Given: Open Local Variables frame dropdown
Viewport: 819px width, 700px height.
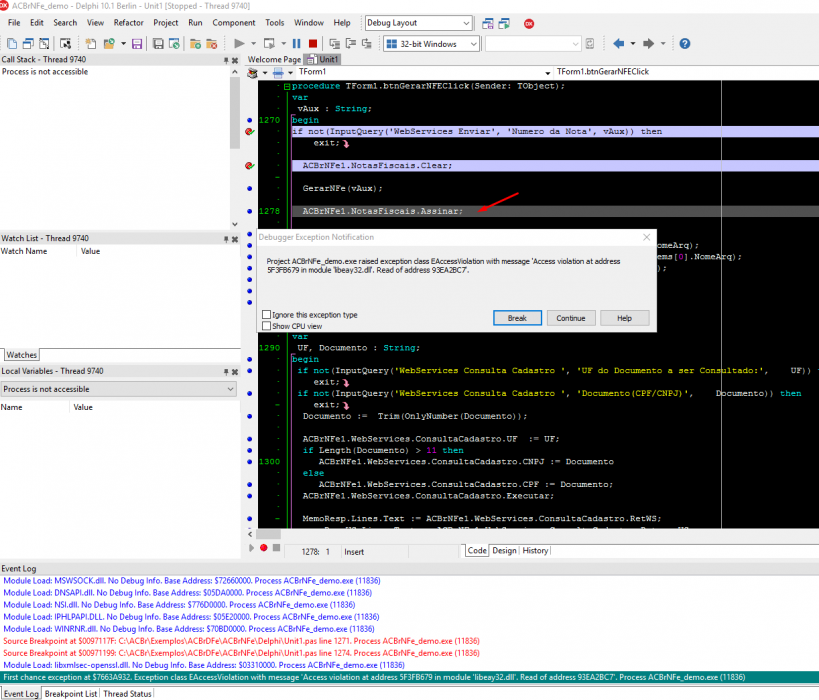Looking at the screenshot, I should point(230,389).
